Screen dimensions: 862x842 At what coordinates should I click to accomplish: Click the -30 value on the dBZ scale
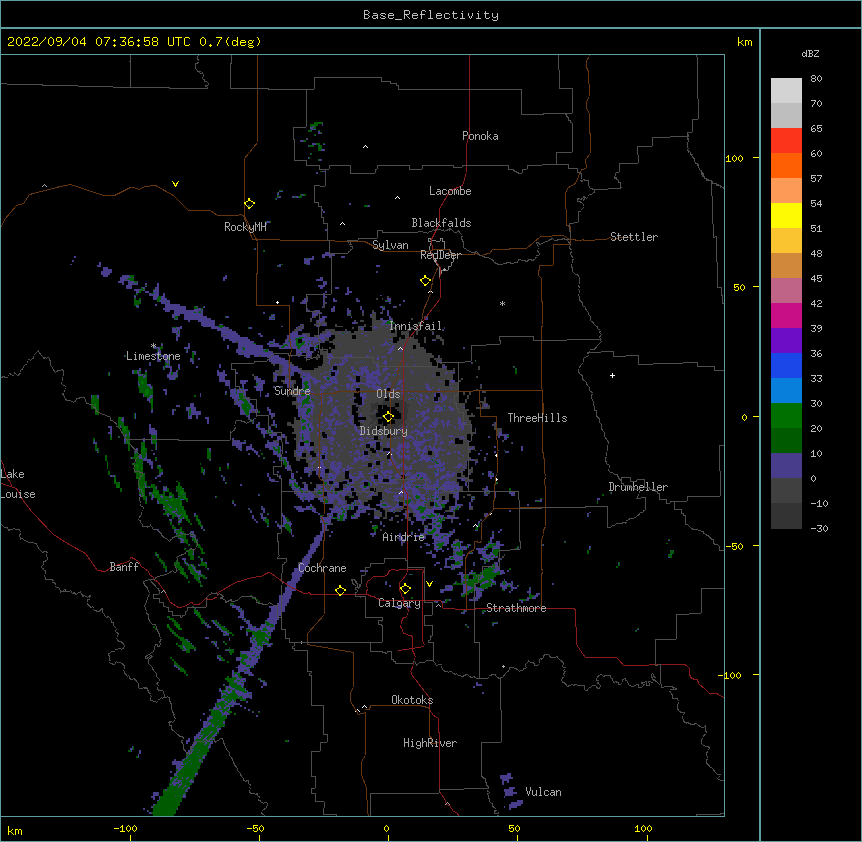pos(819,529)
